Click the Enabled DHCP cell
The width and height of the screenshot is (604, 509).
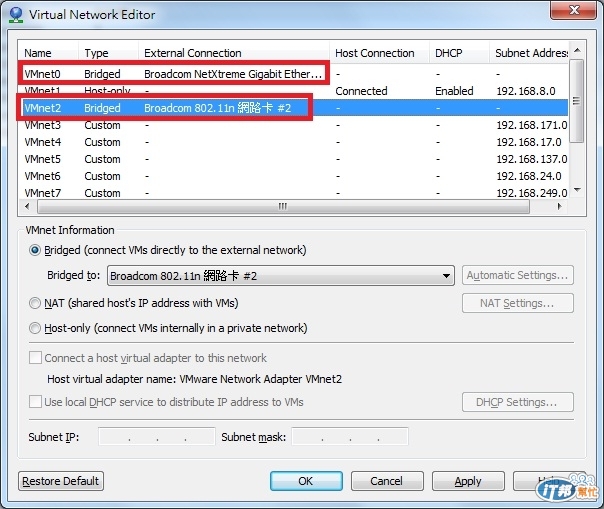click(x=454, y=91)
